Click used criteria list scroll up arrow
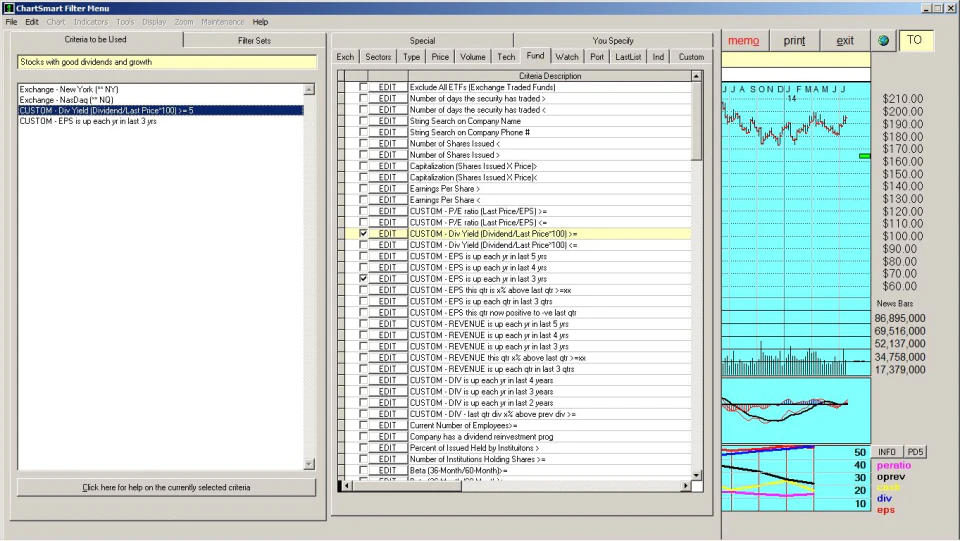Screen dimensions: 960x541 pos(309,89)
